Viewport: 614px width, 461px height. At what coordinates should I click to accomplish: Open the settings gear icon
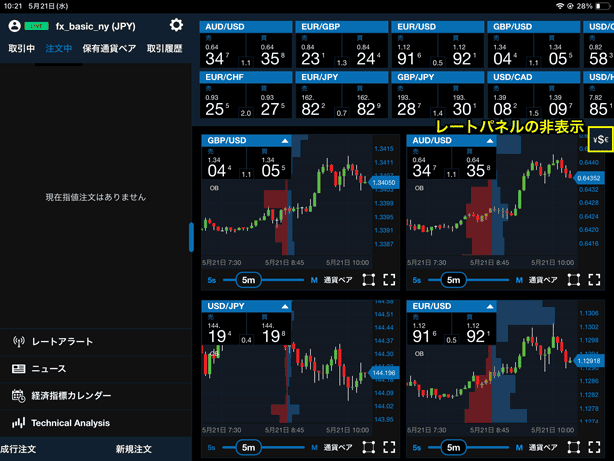[176, 25]
